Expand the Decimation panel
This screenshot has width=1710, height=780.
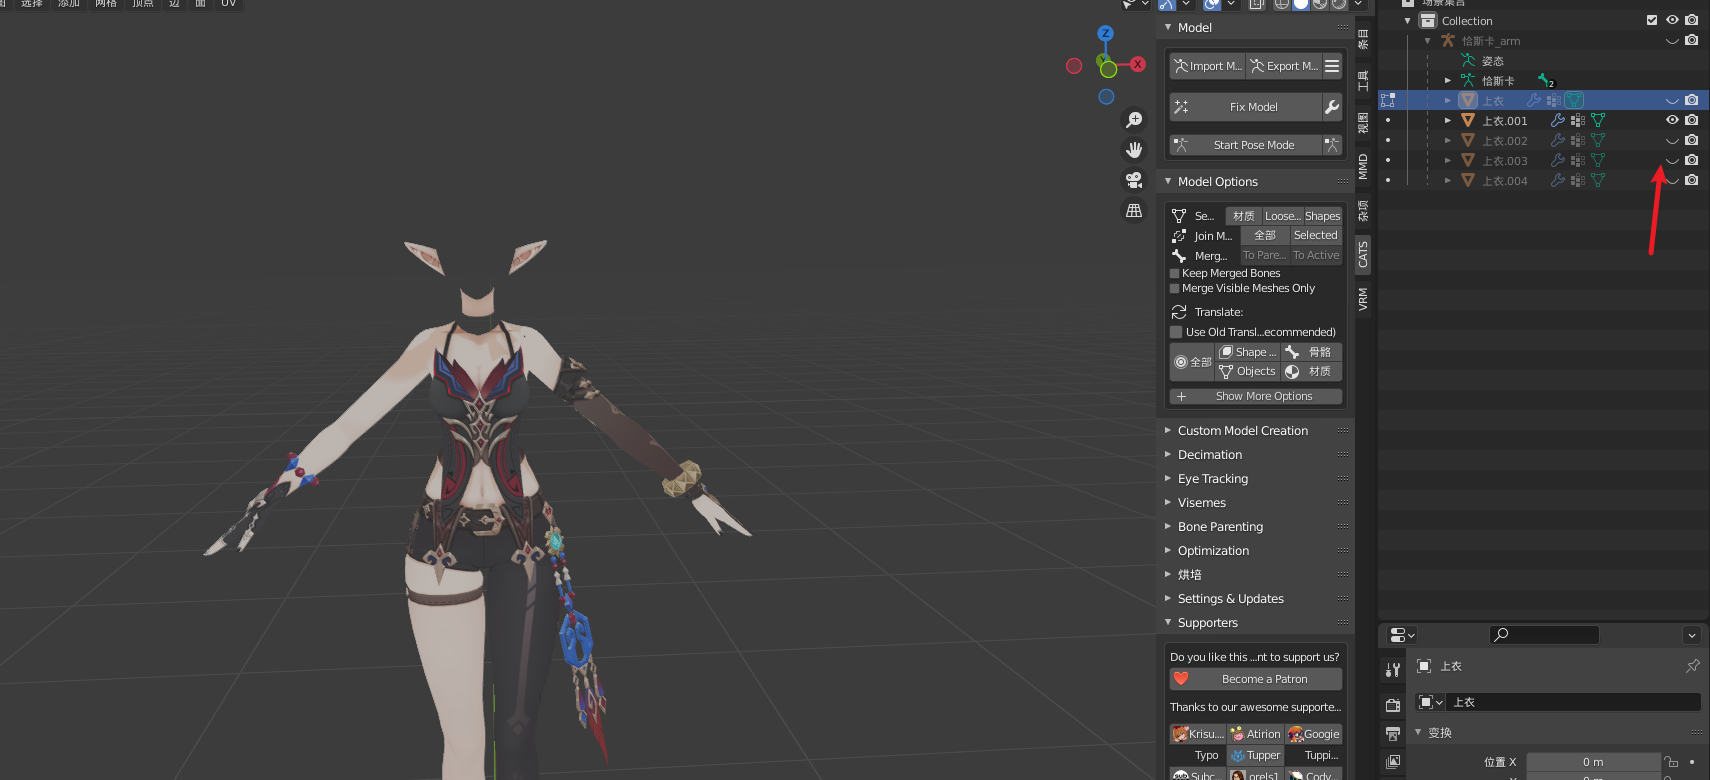pos(1168,454)
